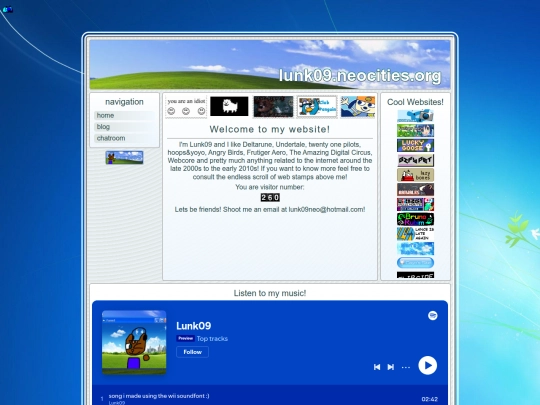The height and width of the screenshot is (405, 540).
Task: Open Lunk09 artist name link in player
Action: click(194, 326)
